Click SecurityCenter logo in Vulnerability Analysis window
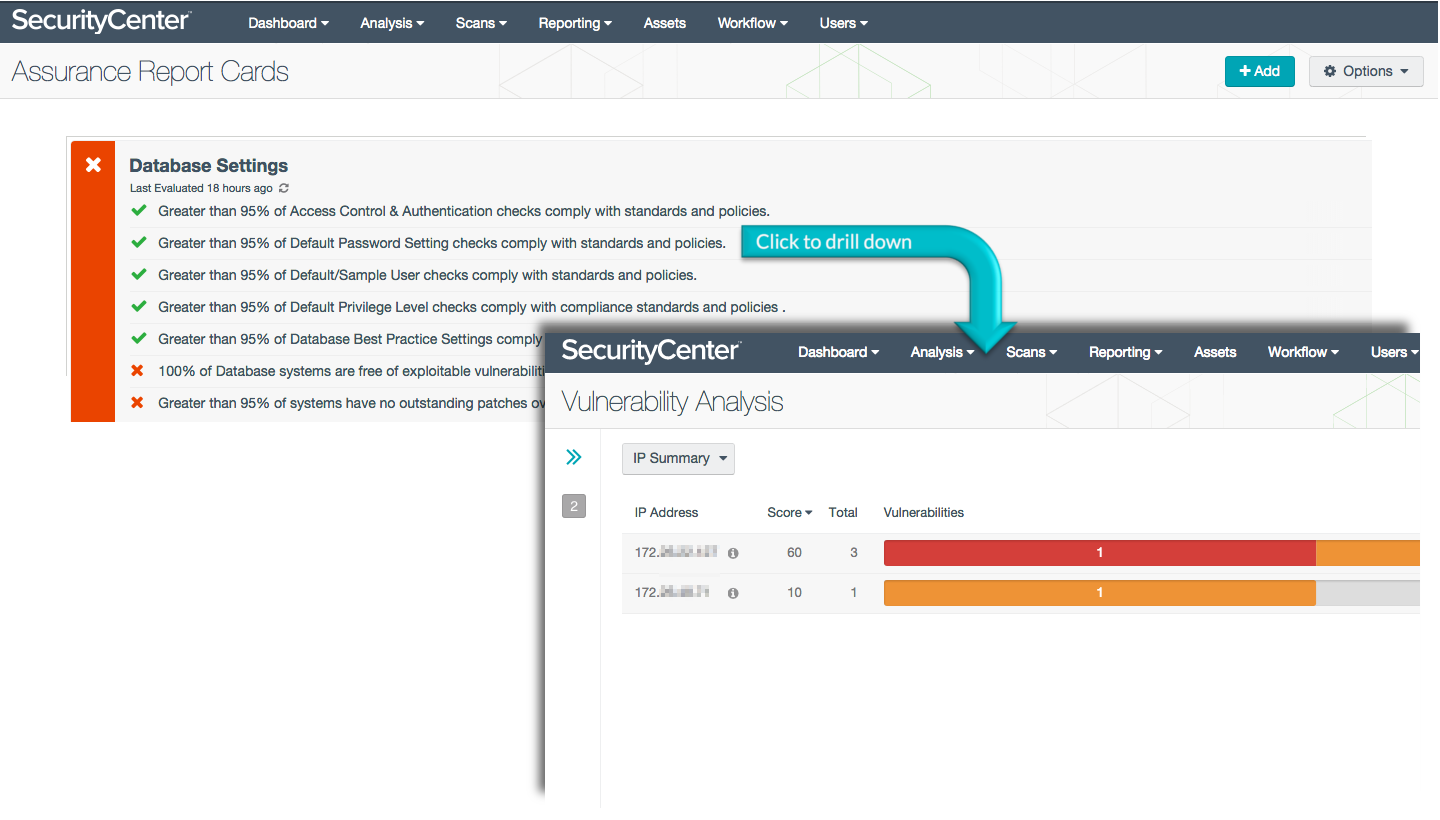Image resolution: width=1440 pixels, height=820 pixels. pyautogui.click(x=651, y=351)
